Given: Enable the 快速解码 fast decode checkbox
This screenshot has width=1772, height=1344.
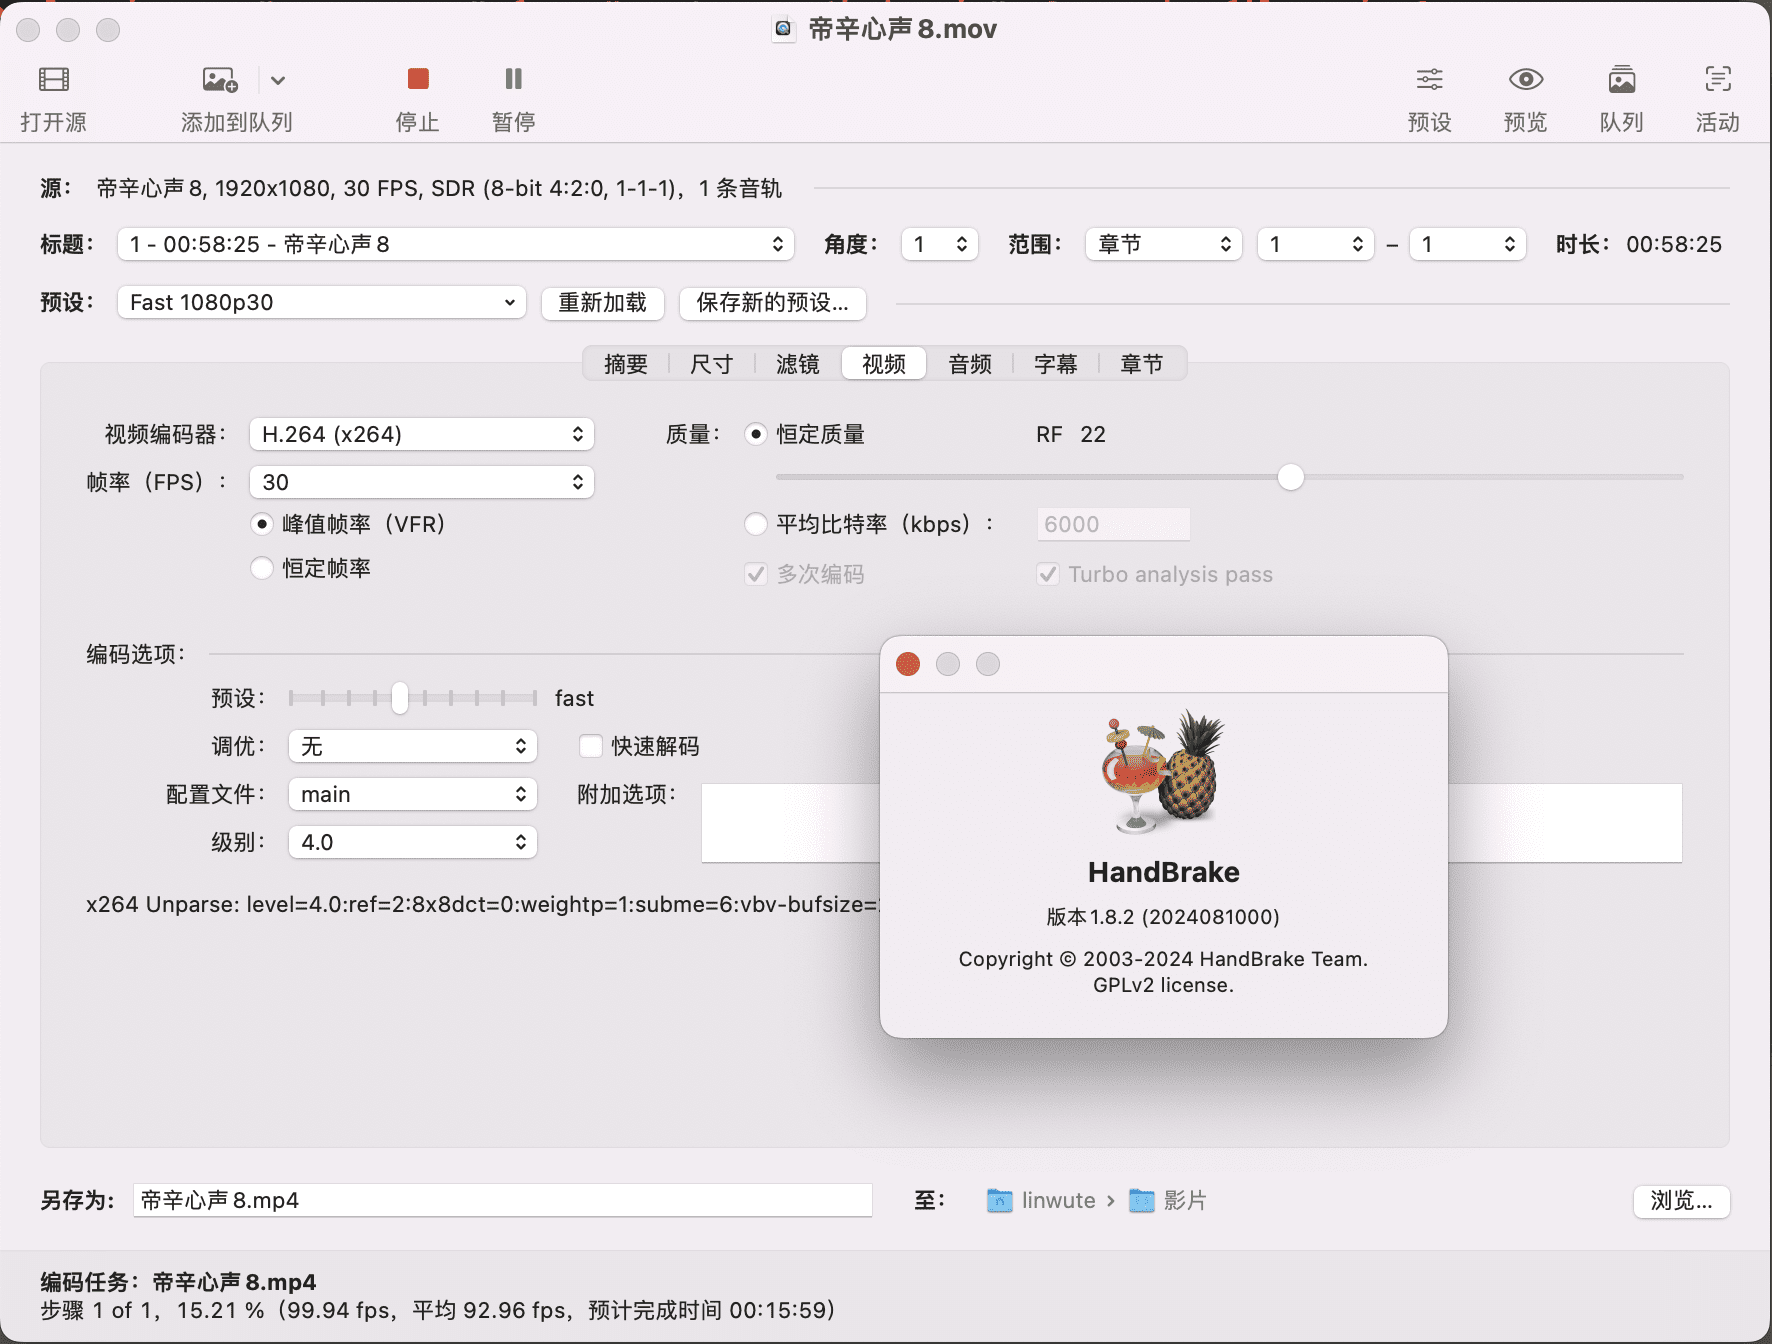Looking at the screenshot, I should point(591,746).
